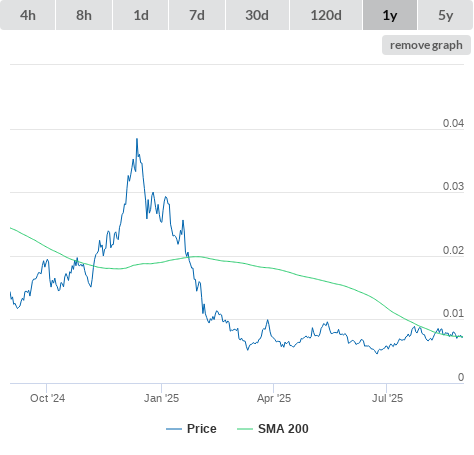Click the Apr '25 axis label

tap(274, 398)
